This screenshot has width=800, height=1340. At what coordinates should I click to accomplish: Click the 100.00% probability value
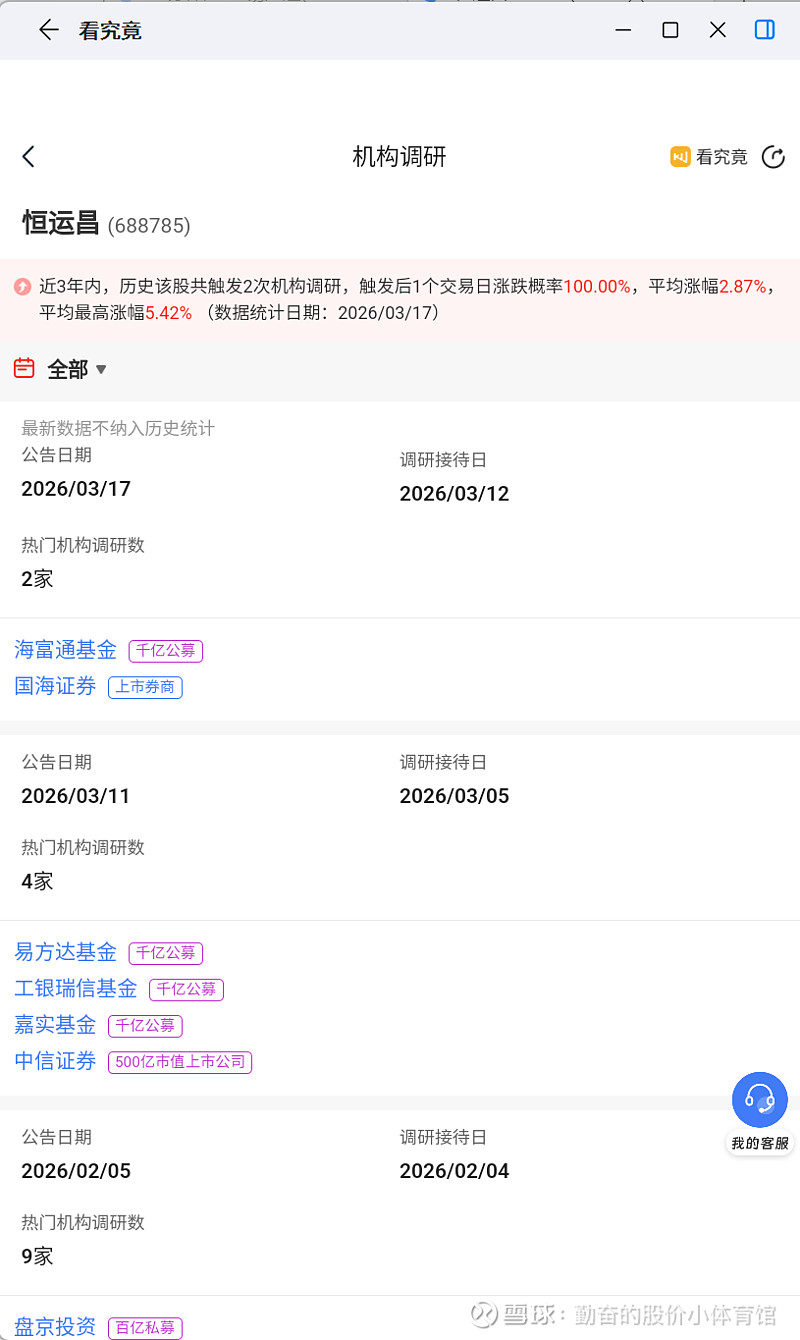click(597, 287)
